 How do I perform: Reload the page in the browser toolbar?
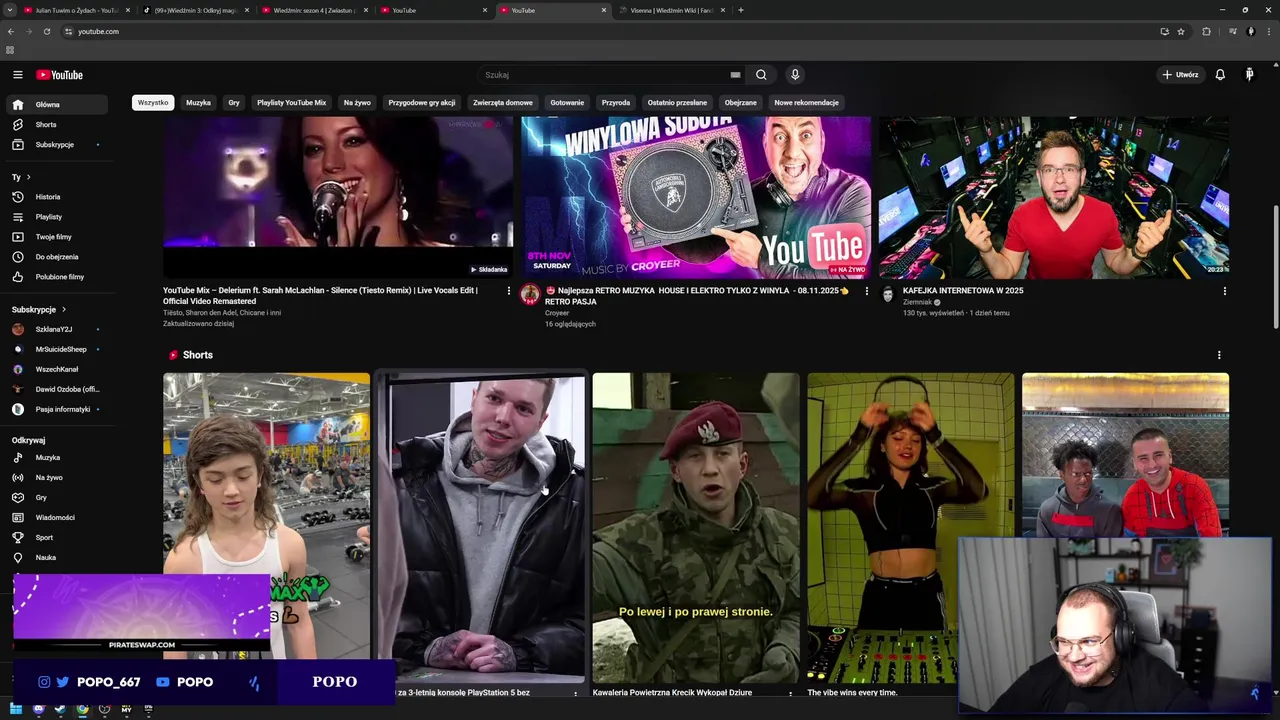pos(47,31)
